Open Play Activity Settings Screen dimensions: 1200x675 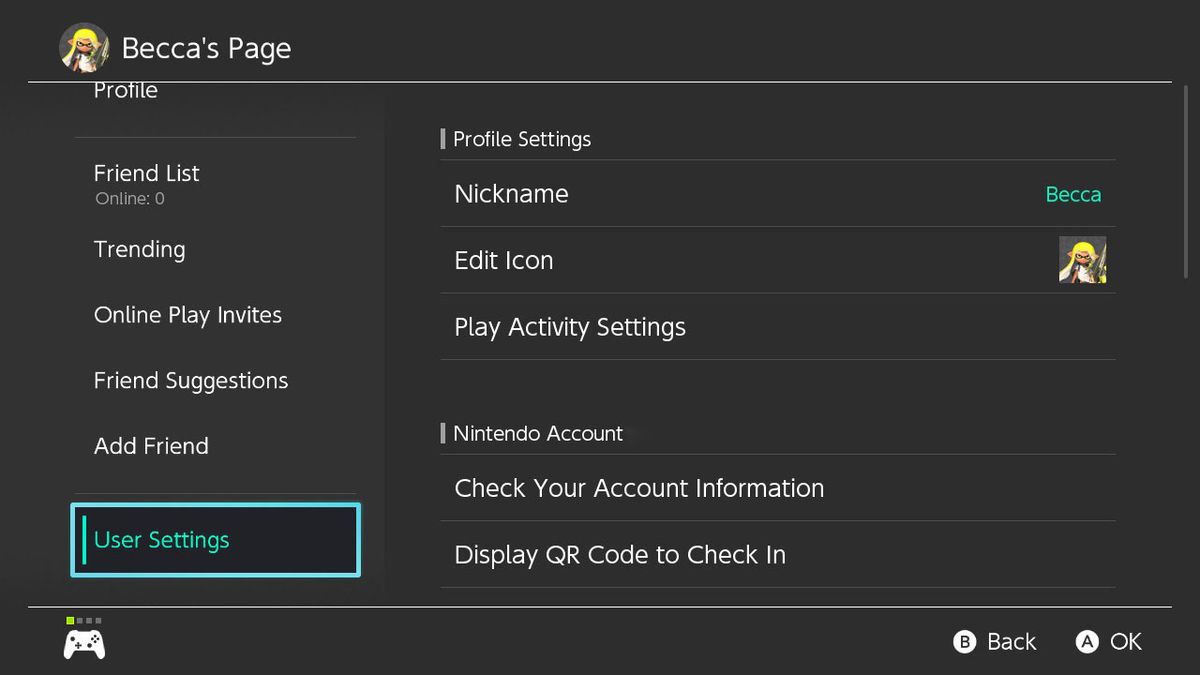click(777, 327)
